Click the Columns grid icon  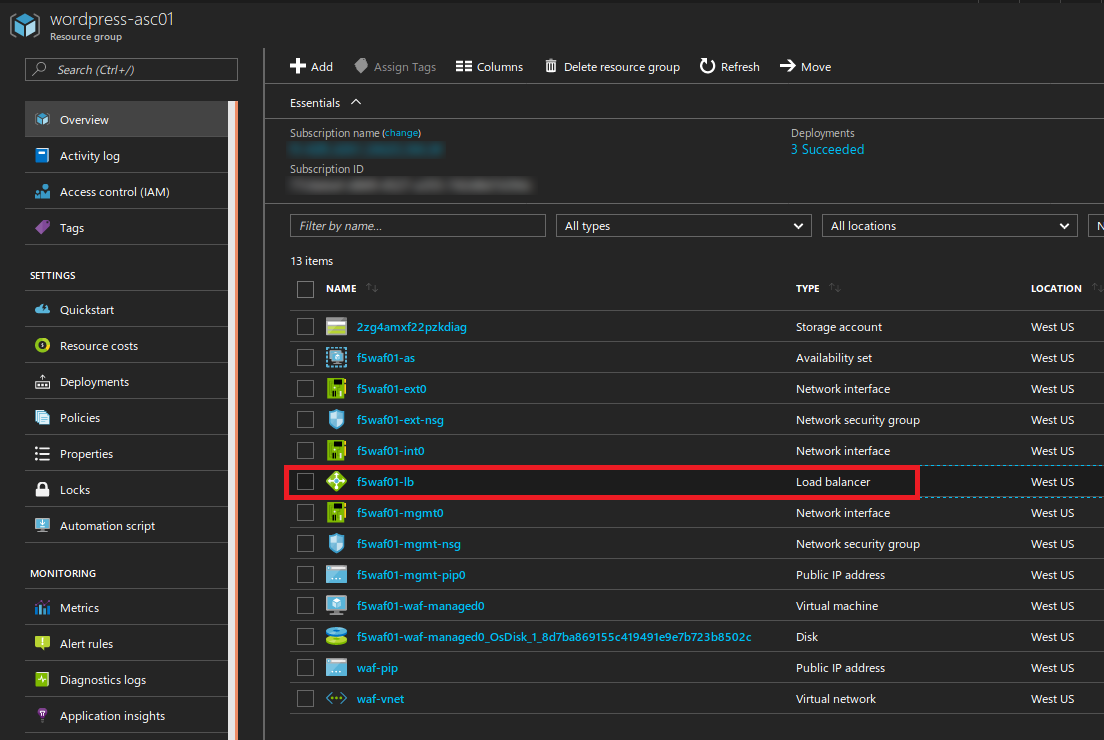tap(463, 66)
